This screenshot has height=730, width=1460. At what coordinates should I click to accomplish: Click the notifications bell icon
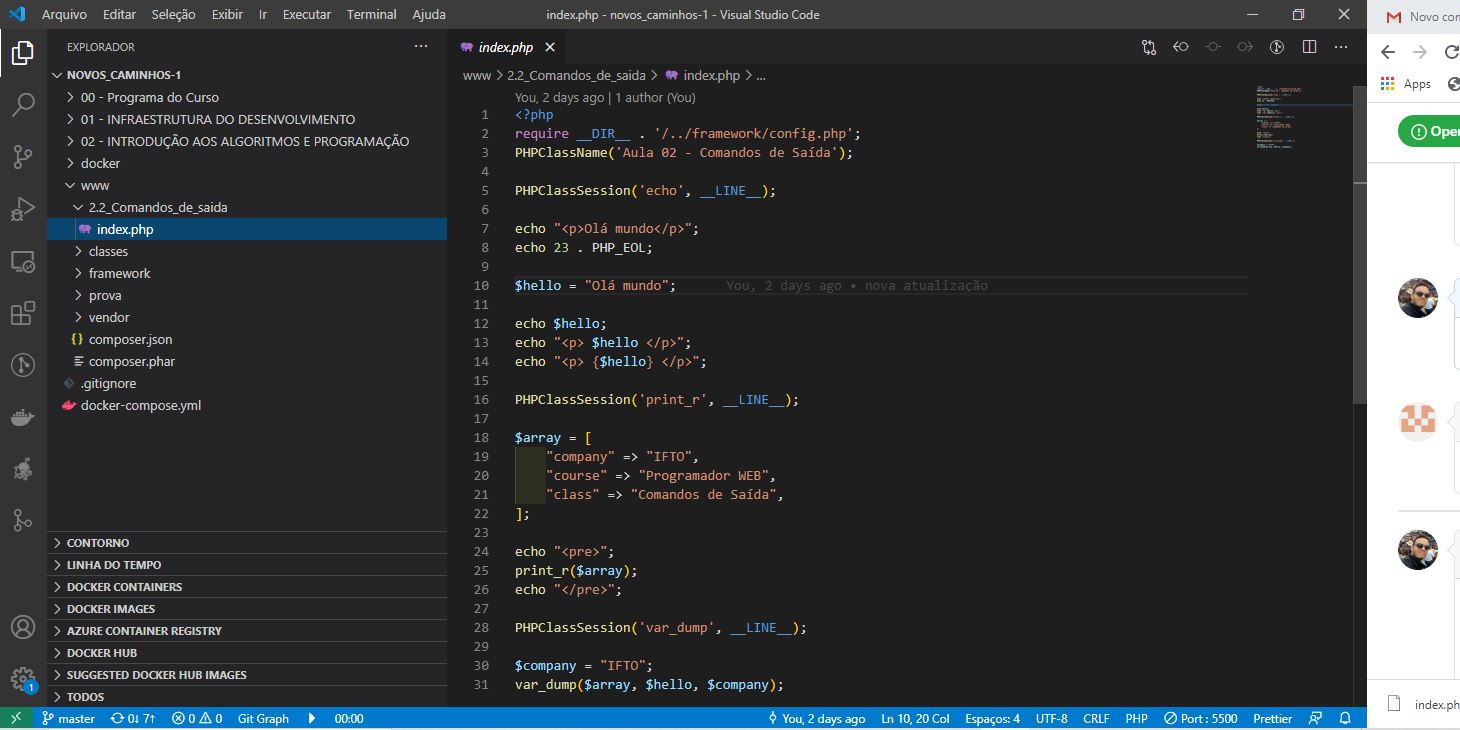pyautogui.click(x=1345, y=718)
